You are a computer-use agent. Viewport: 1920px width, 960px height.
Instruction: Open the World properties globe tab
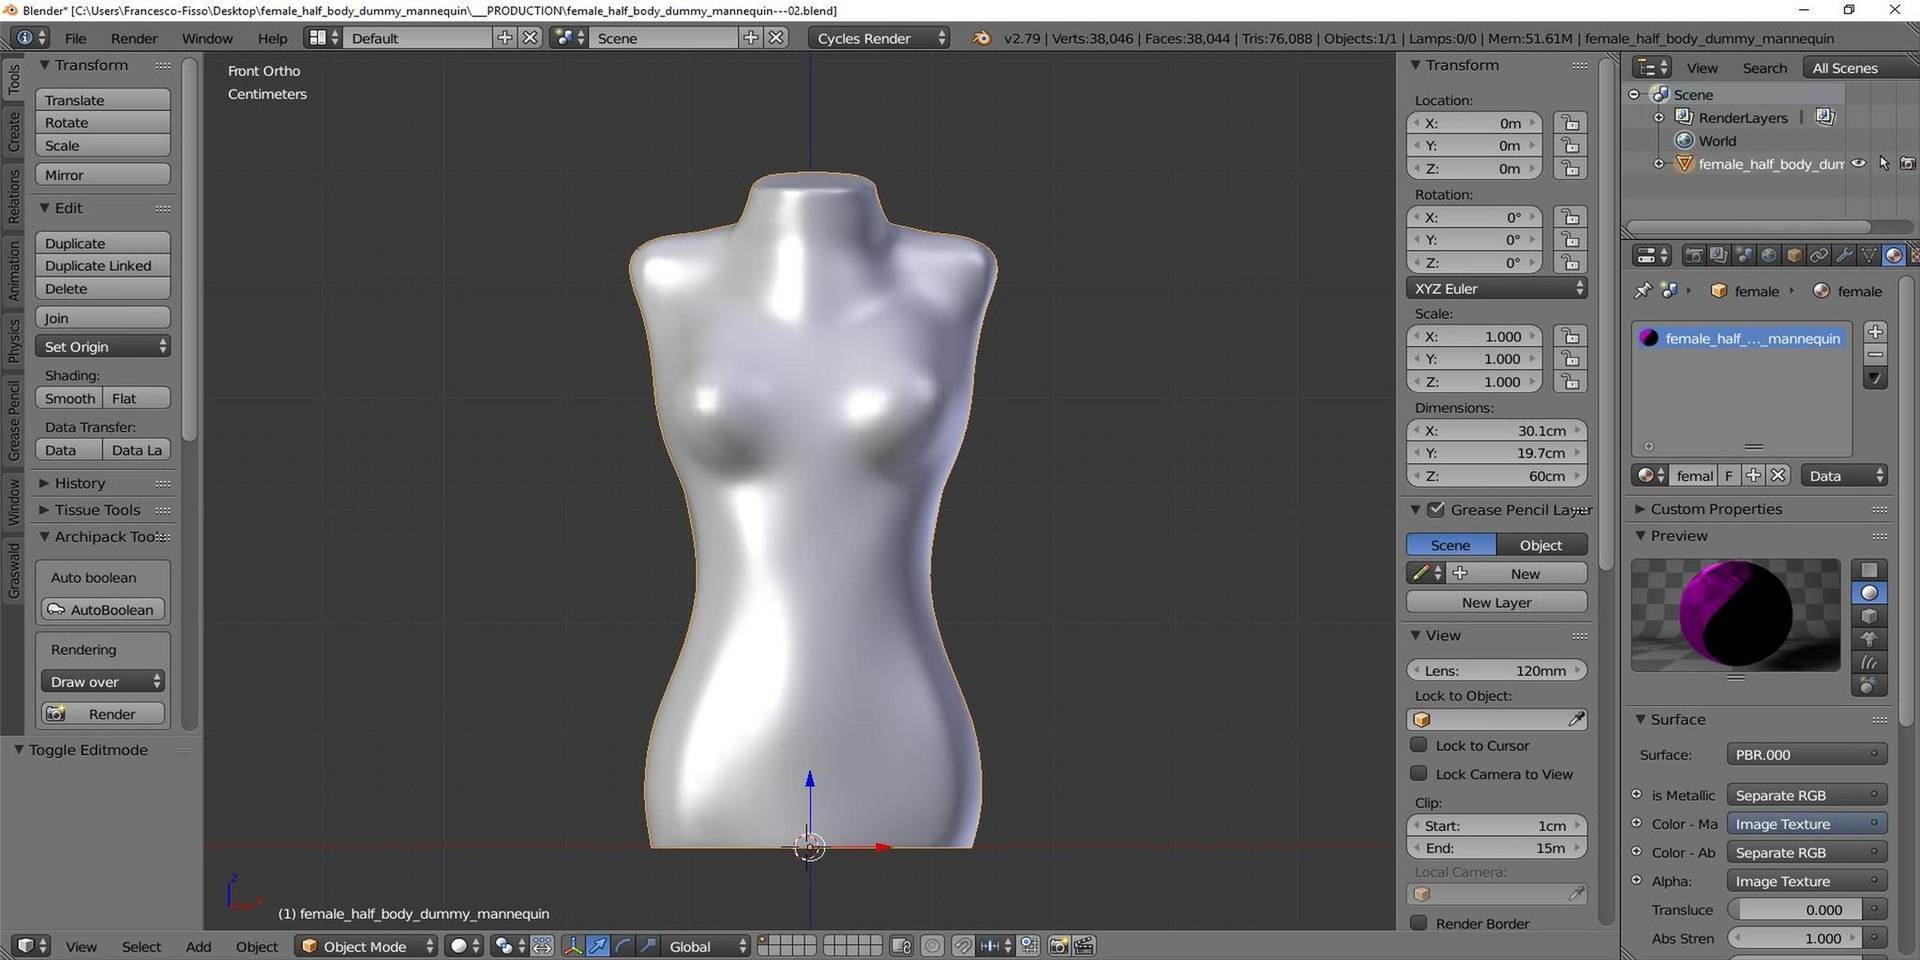click(x=1769, y=256)
